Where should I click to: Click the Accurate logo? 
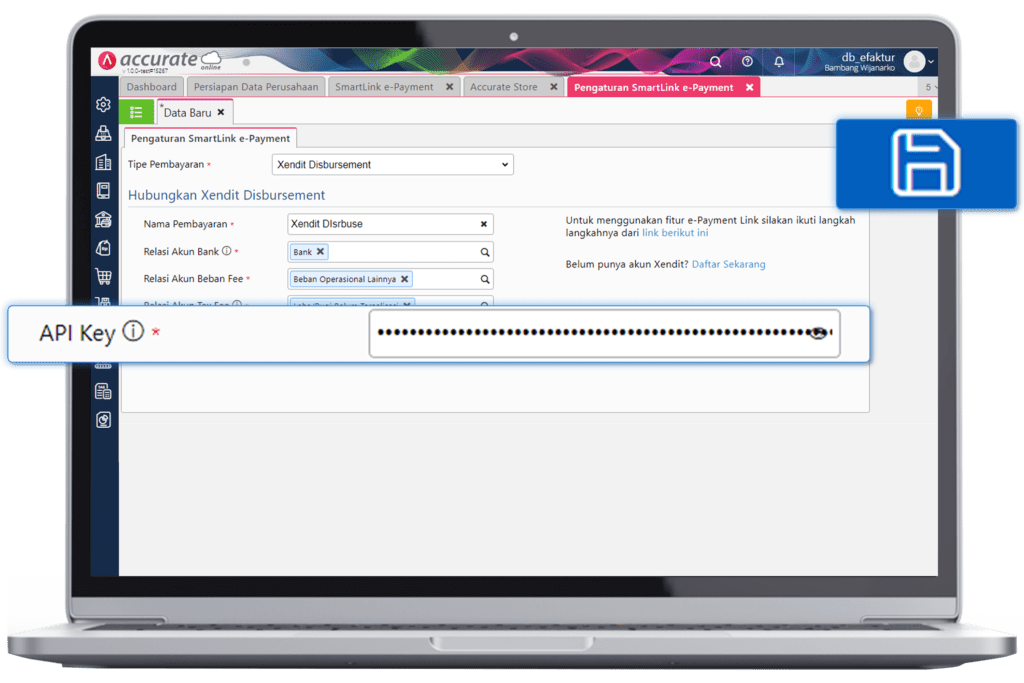159,61
